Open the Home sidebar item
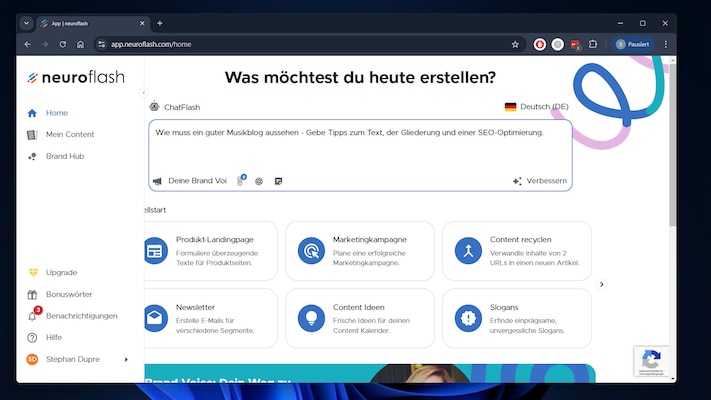Viewport: 711px width, 400px height. click(x=57, y=113)
